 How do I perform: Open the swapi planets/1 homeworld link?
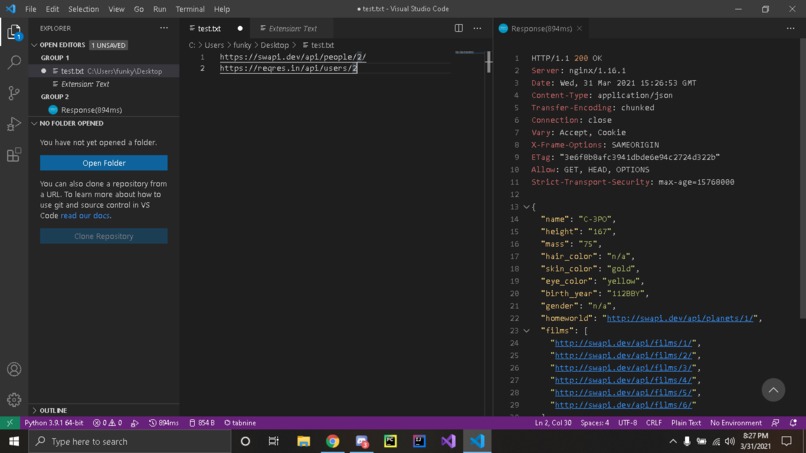pos(680,318)
